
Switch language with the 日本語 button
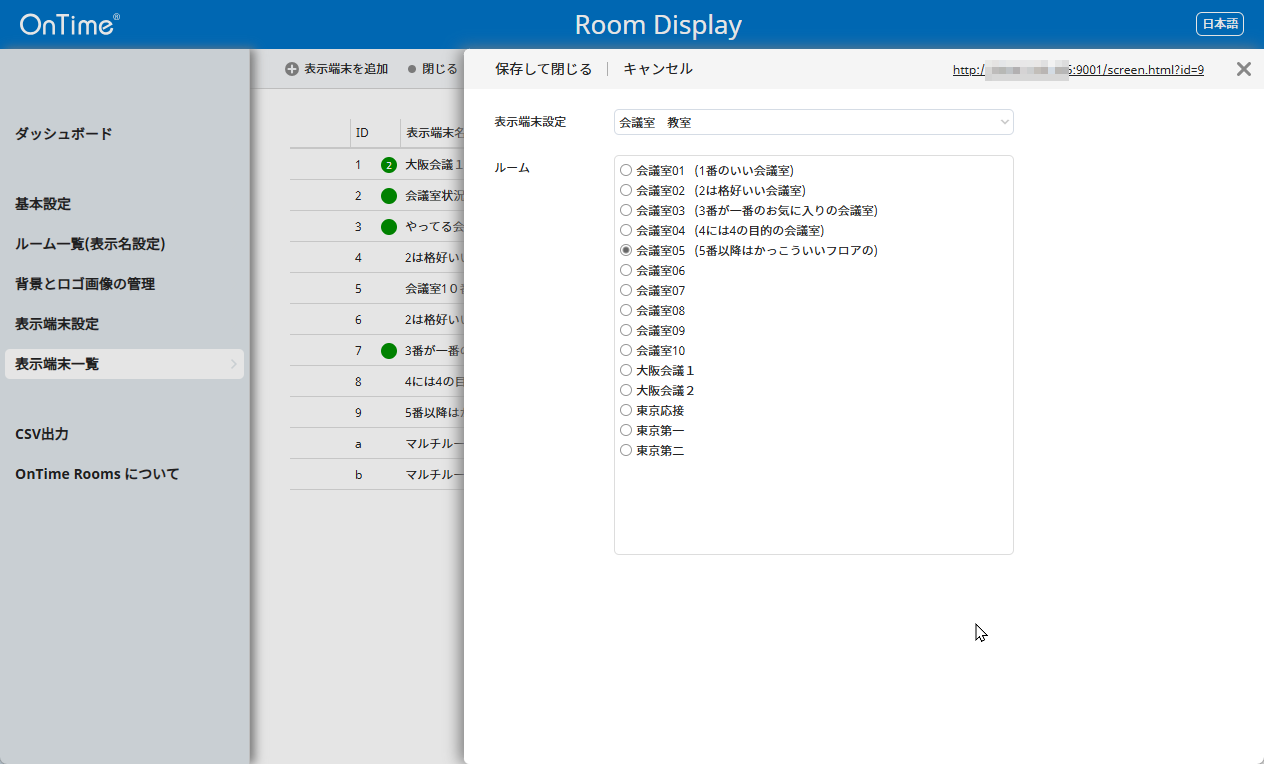point(1219,24)
